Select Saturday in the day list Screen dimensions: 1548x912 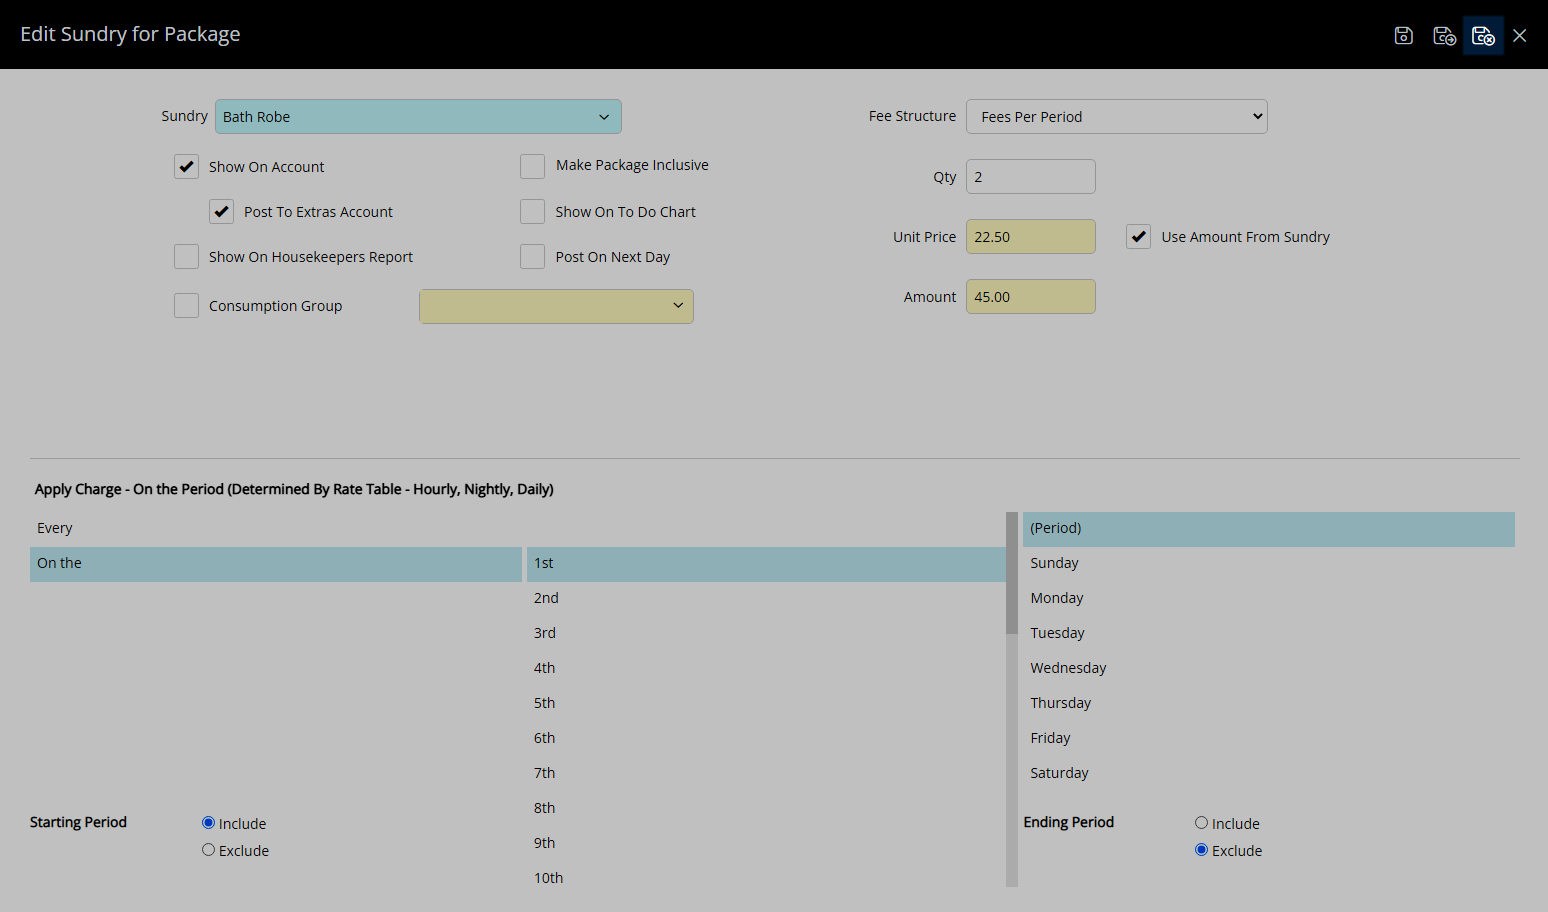tap(1269, 773)
